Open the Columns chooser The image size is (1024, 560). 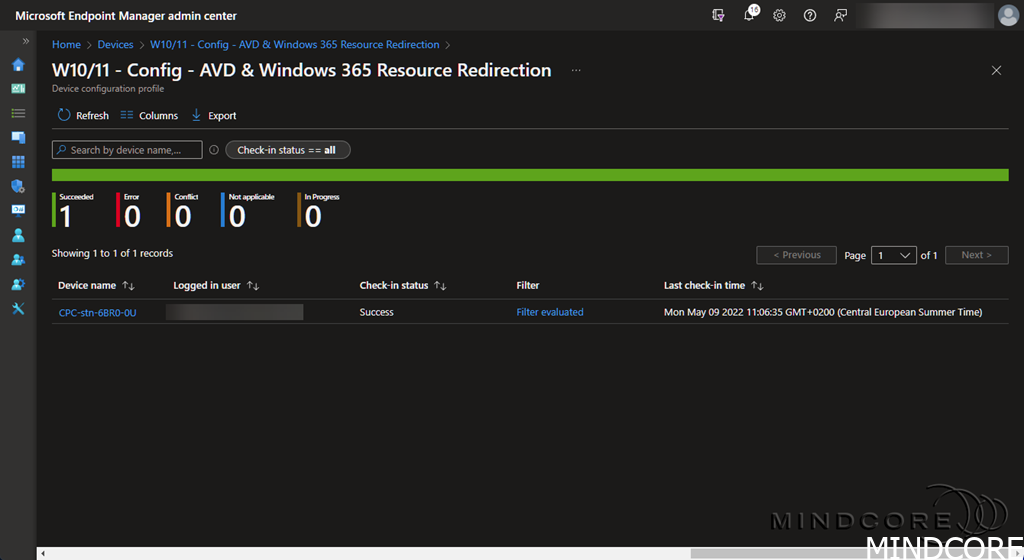[149, 116]
